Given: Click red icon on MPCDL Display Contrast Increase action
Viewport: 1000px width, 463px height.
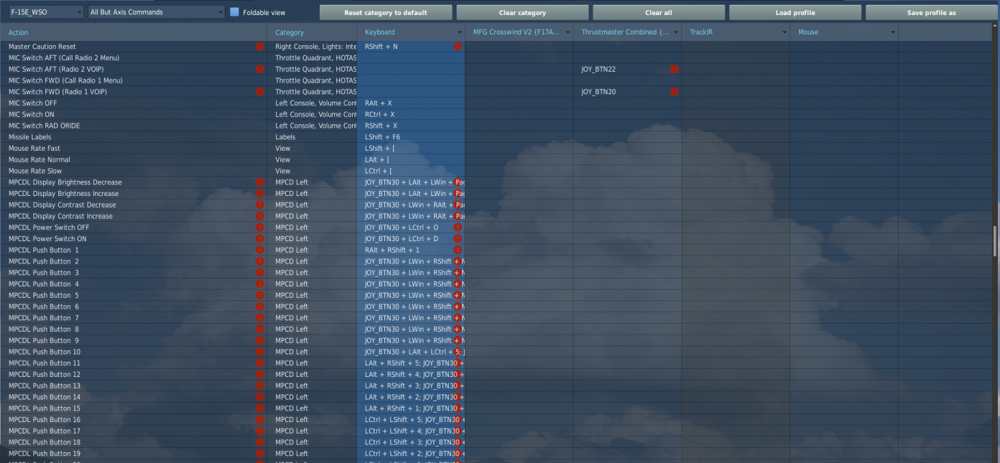Looking at the screenshot, I should pos(260,216).
